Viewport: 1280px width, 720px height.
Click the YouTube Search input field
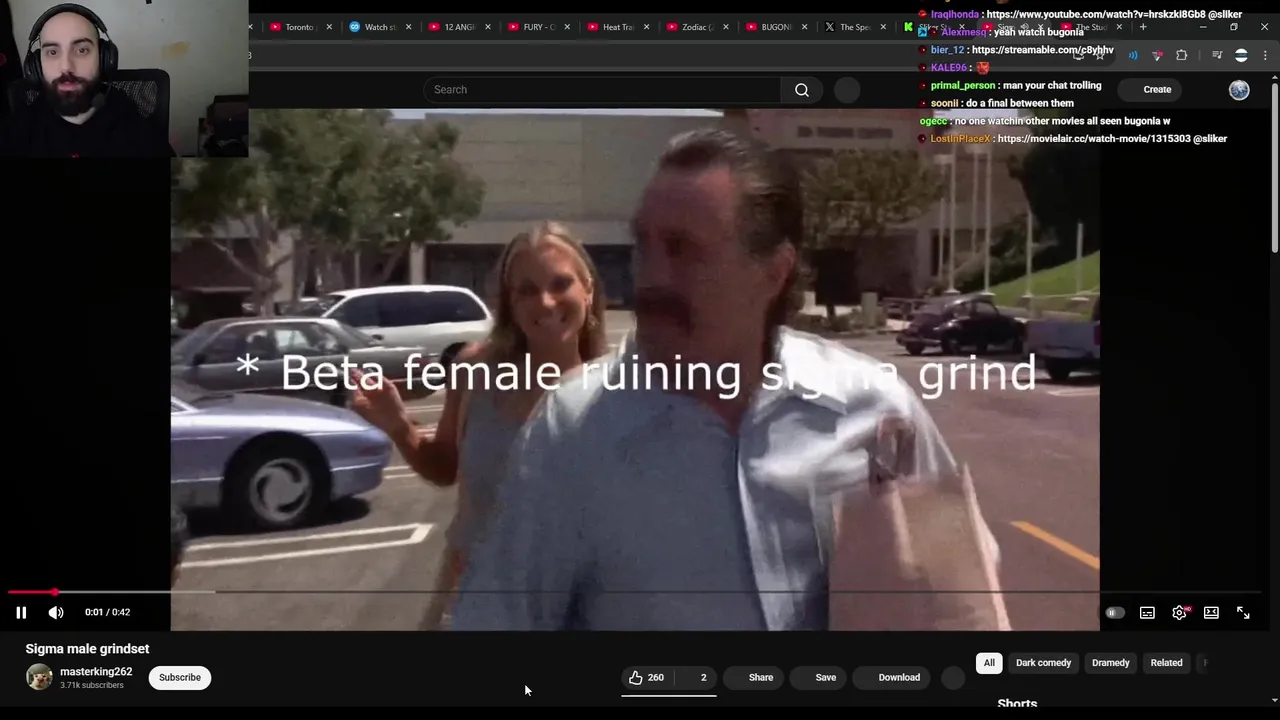pos(603,90)
